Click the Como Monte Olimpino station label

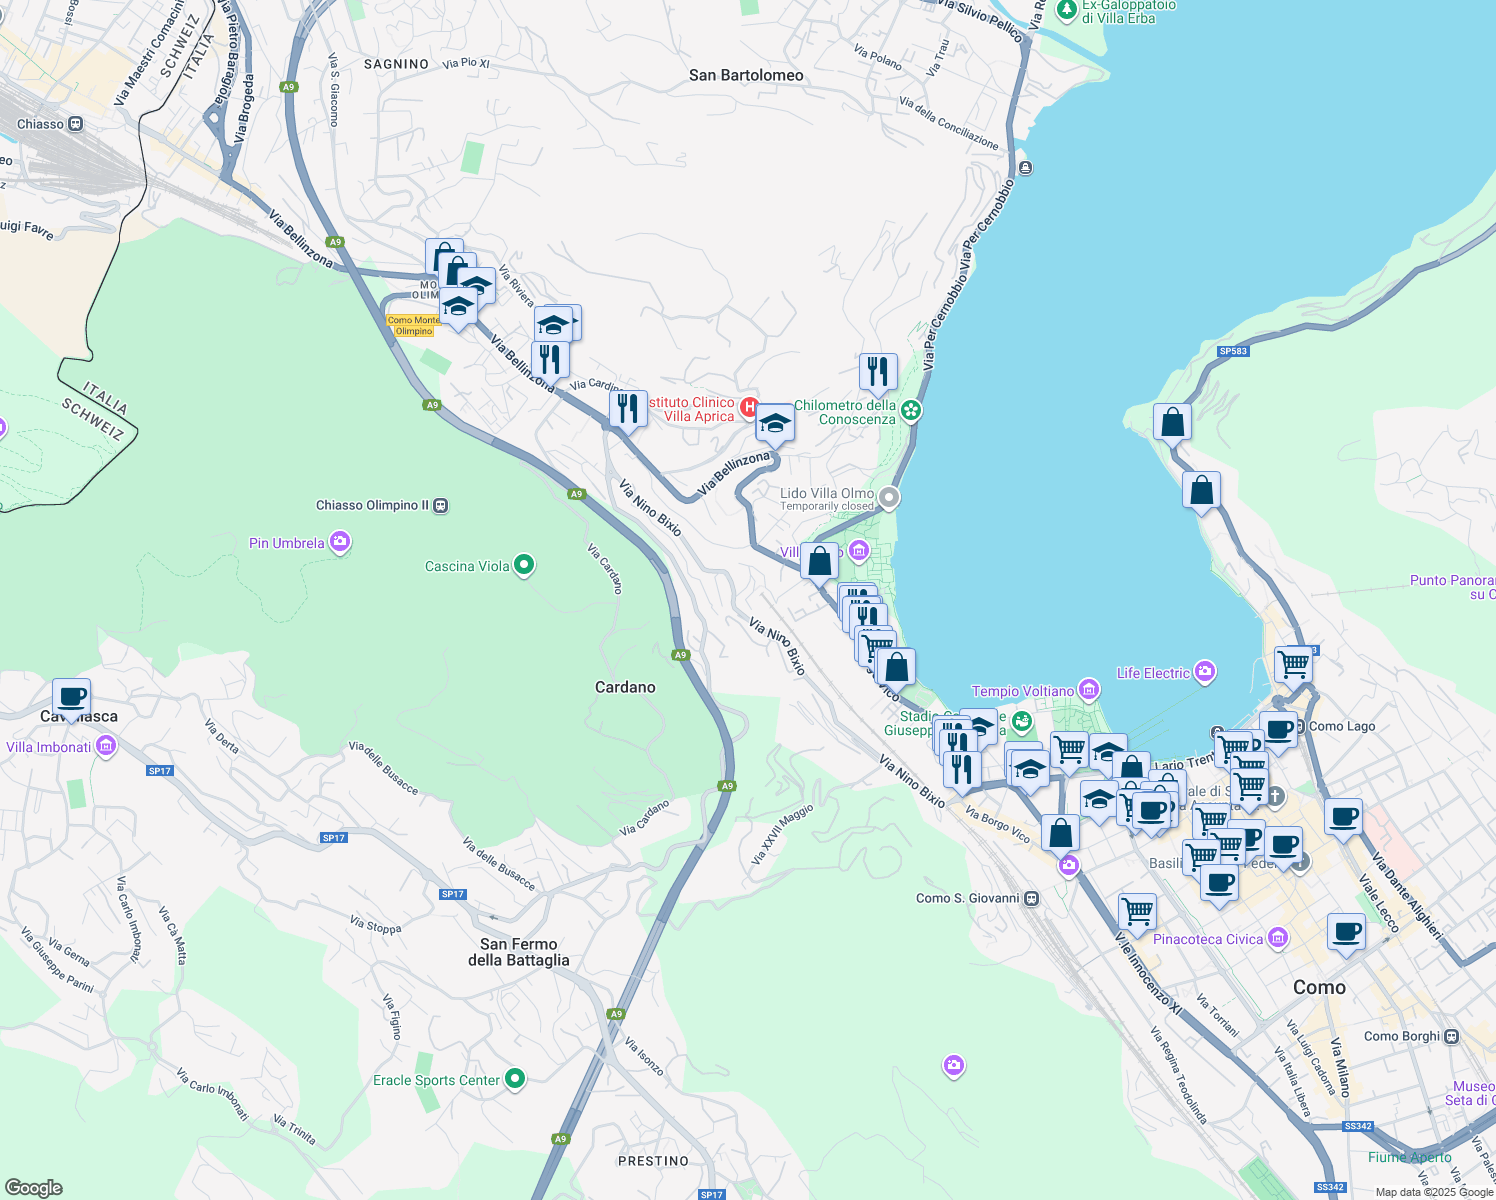click(x=411, y=324)
